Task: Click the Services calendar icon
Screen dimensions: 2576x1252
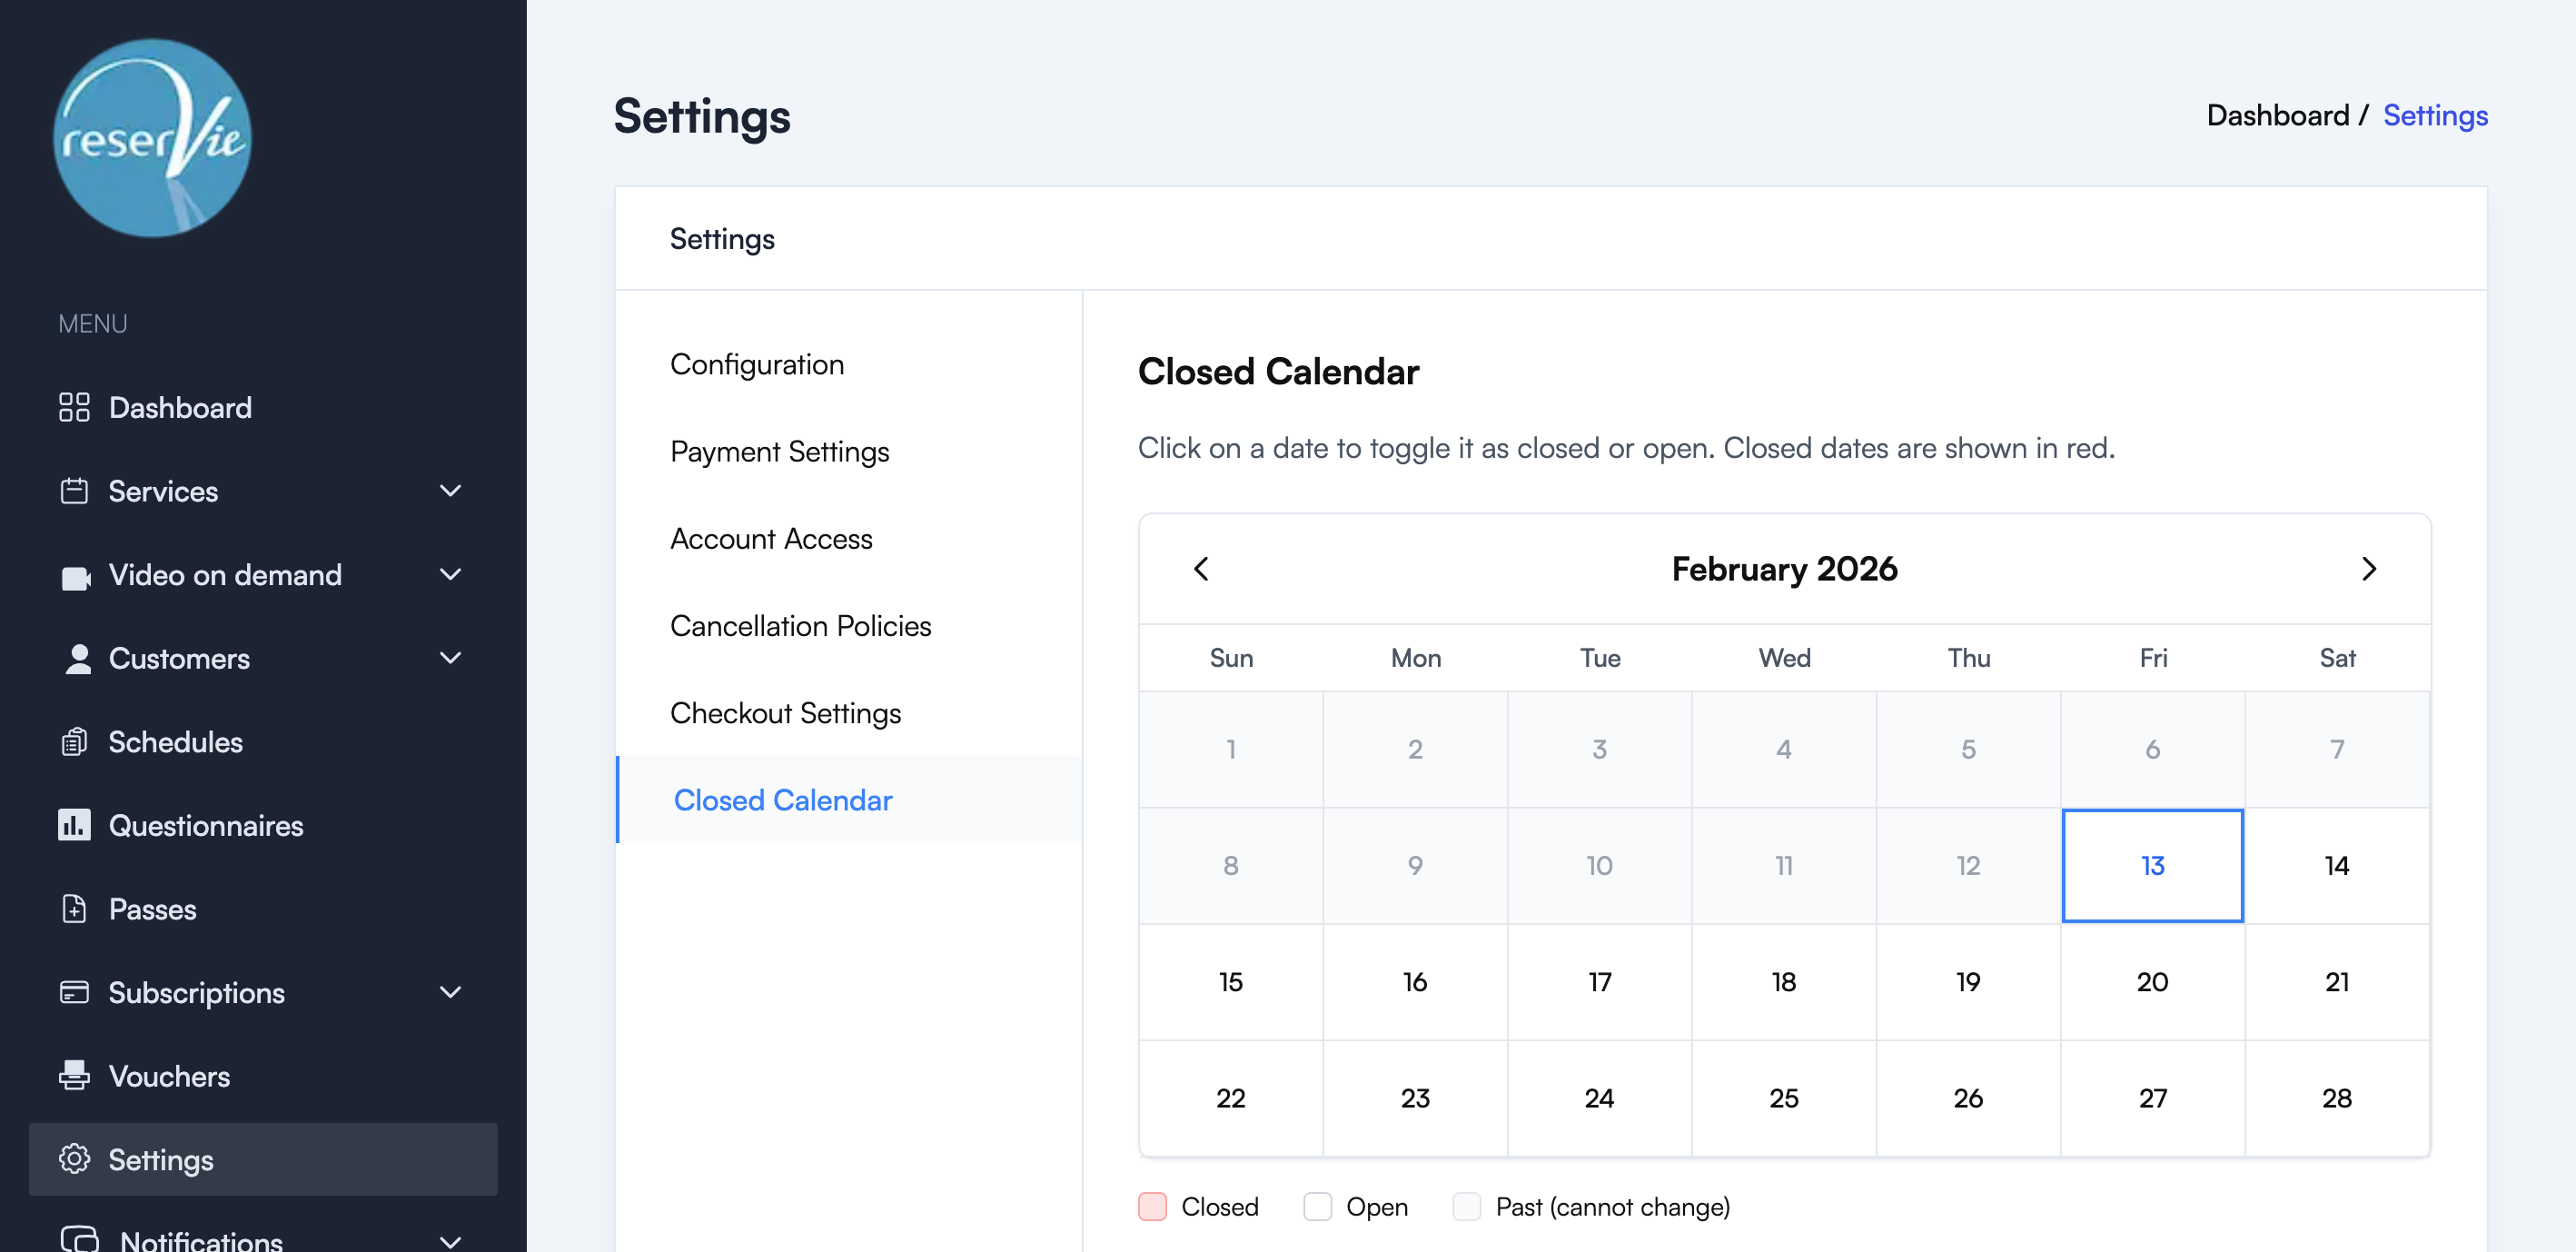Action: [x=74, y=491]
